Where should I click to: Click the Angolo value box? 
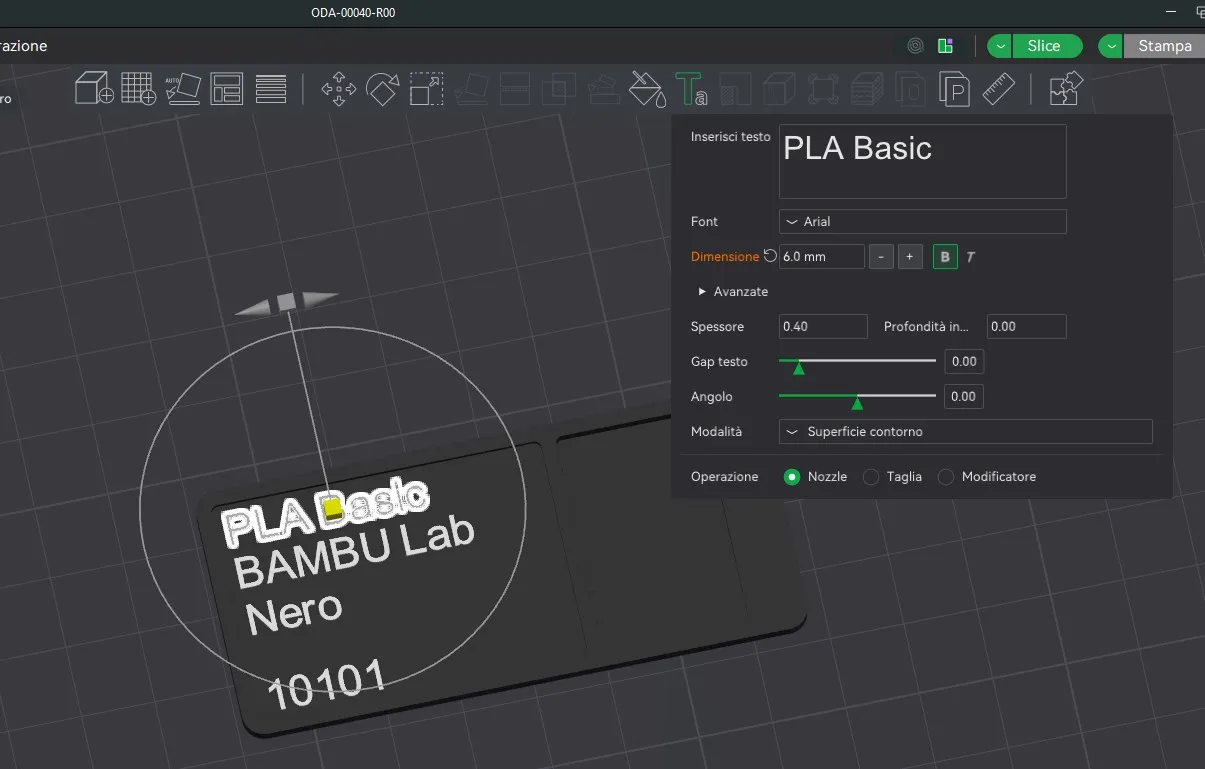coord(964,397)
